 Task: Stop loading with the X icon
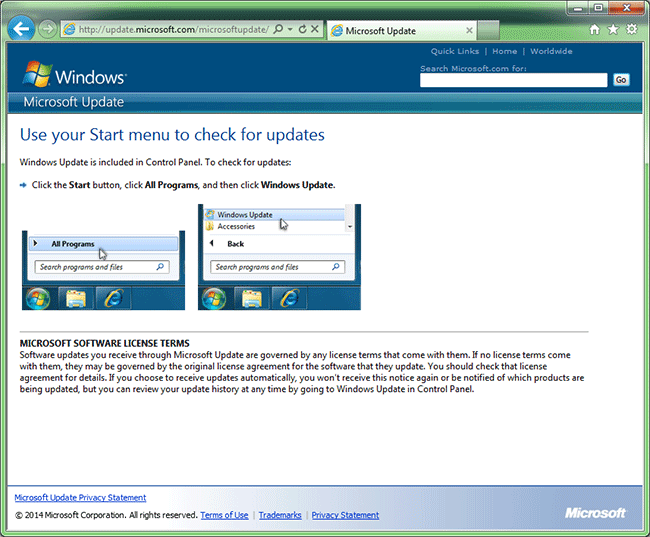[315, 30]
